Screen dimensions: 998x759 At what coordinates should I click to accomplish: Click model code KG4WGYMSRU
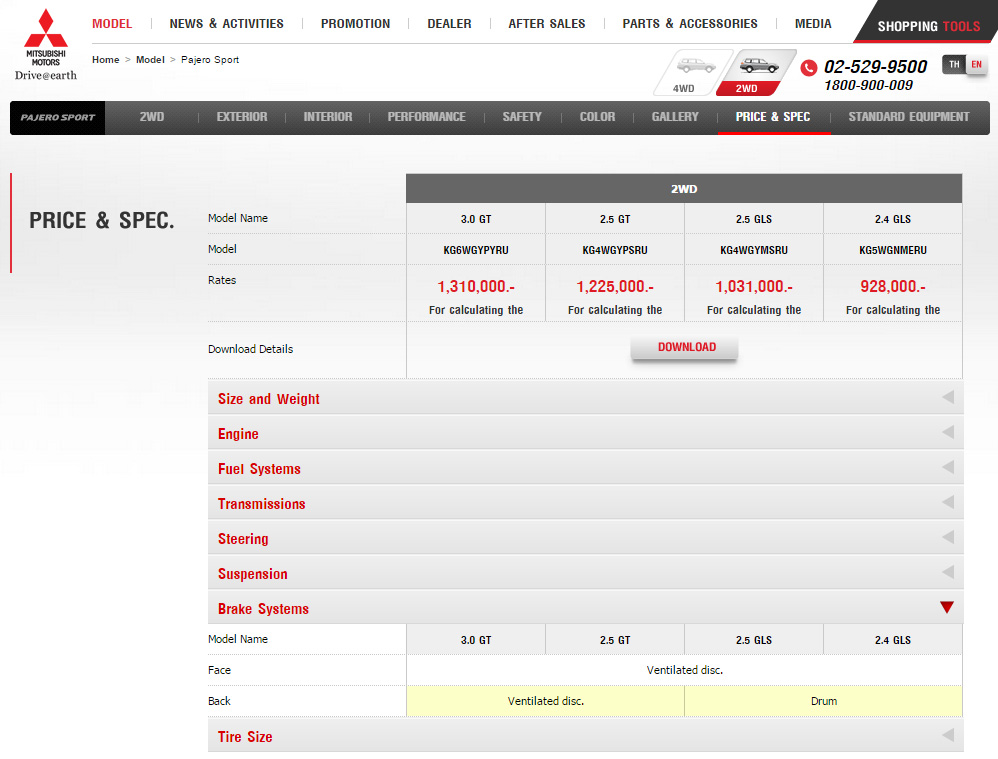coord(754,250)
